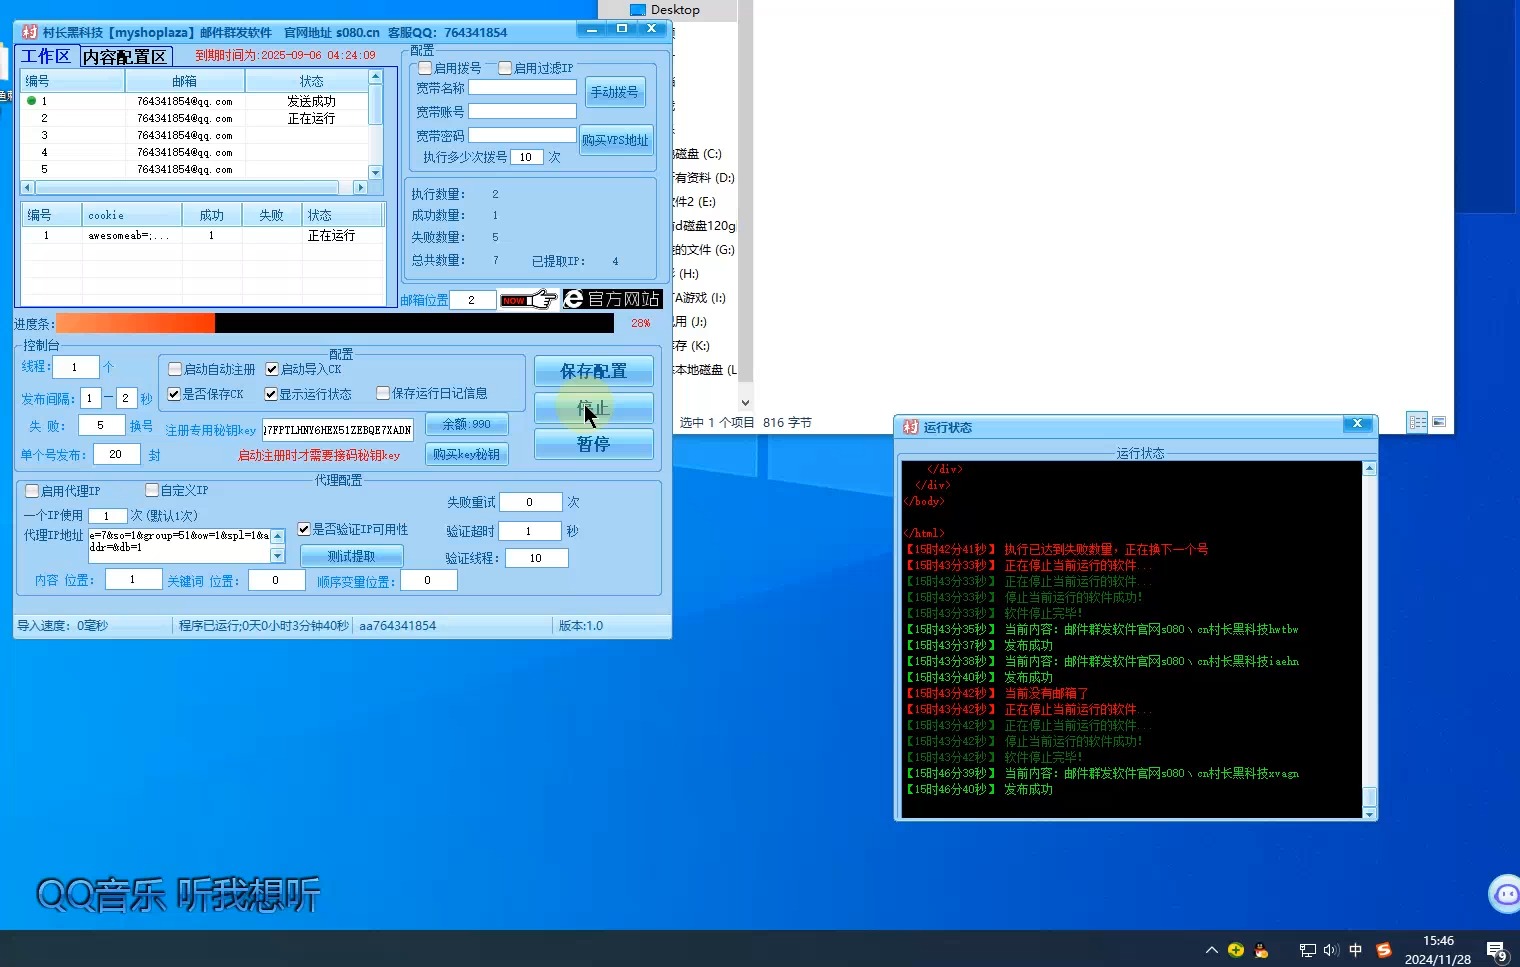The width and height of the screenshot is (1520, 967).
Task: Close the 运行状态 window
Action: point(1357,424)
